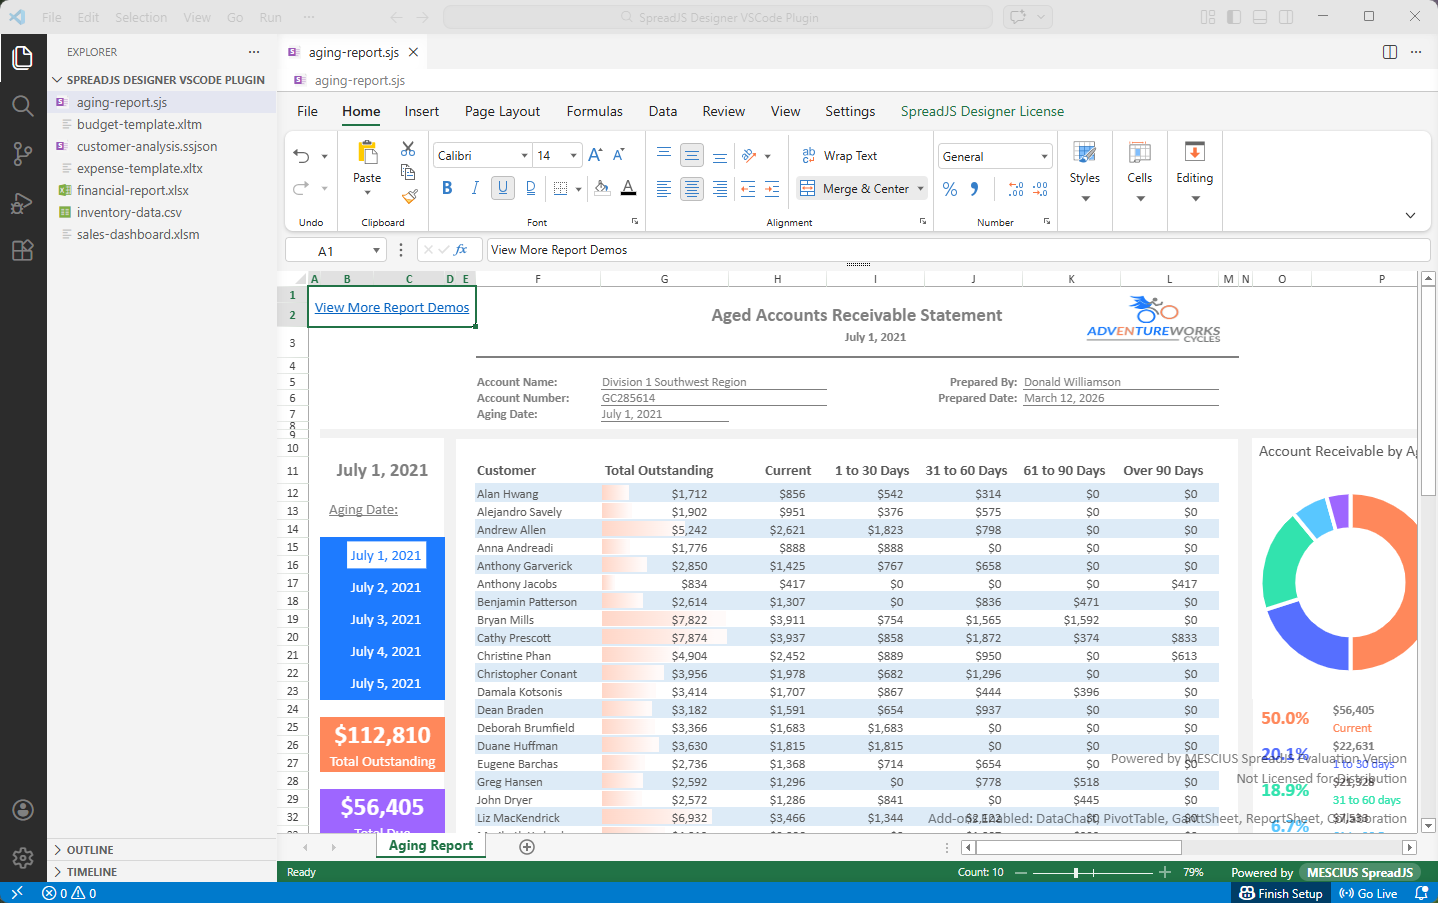The height and width of the screenshot is (903, 1438).
Task: Click the Top Align icon
Action: coord(664,155)
